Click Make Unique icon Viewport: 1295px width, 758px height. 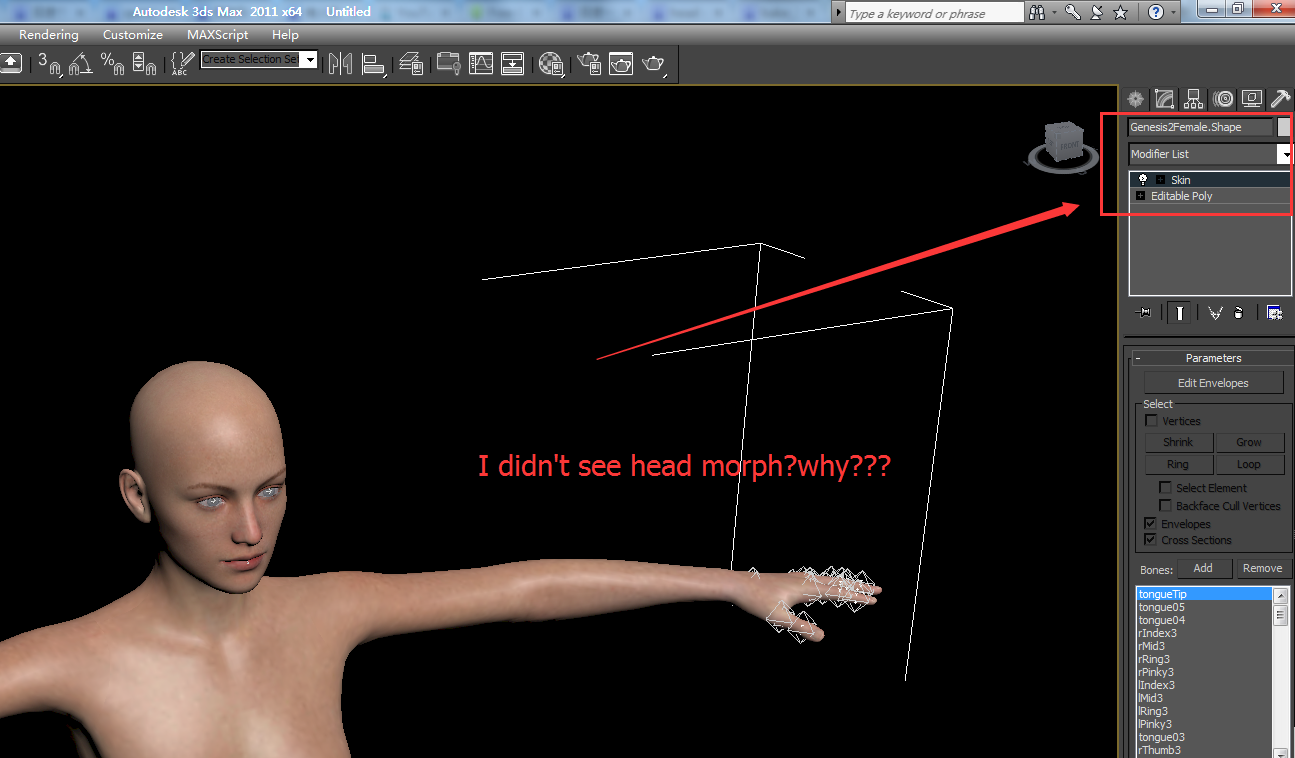click(1215, 313)
